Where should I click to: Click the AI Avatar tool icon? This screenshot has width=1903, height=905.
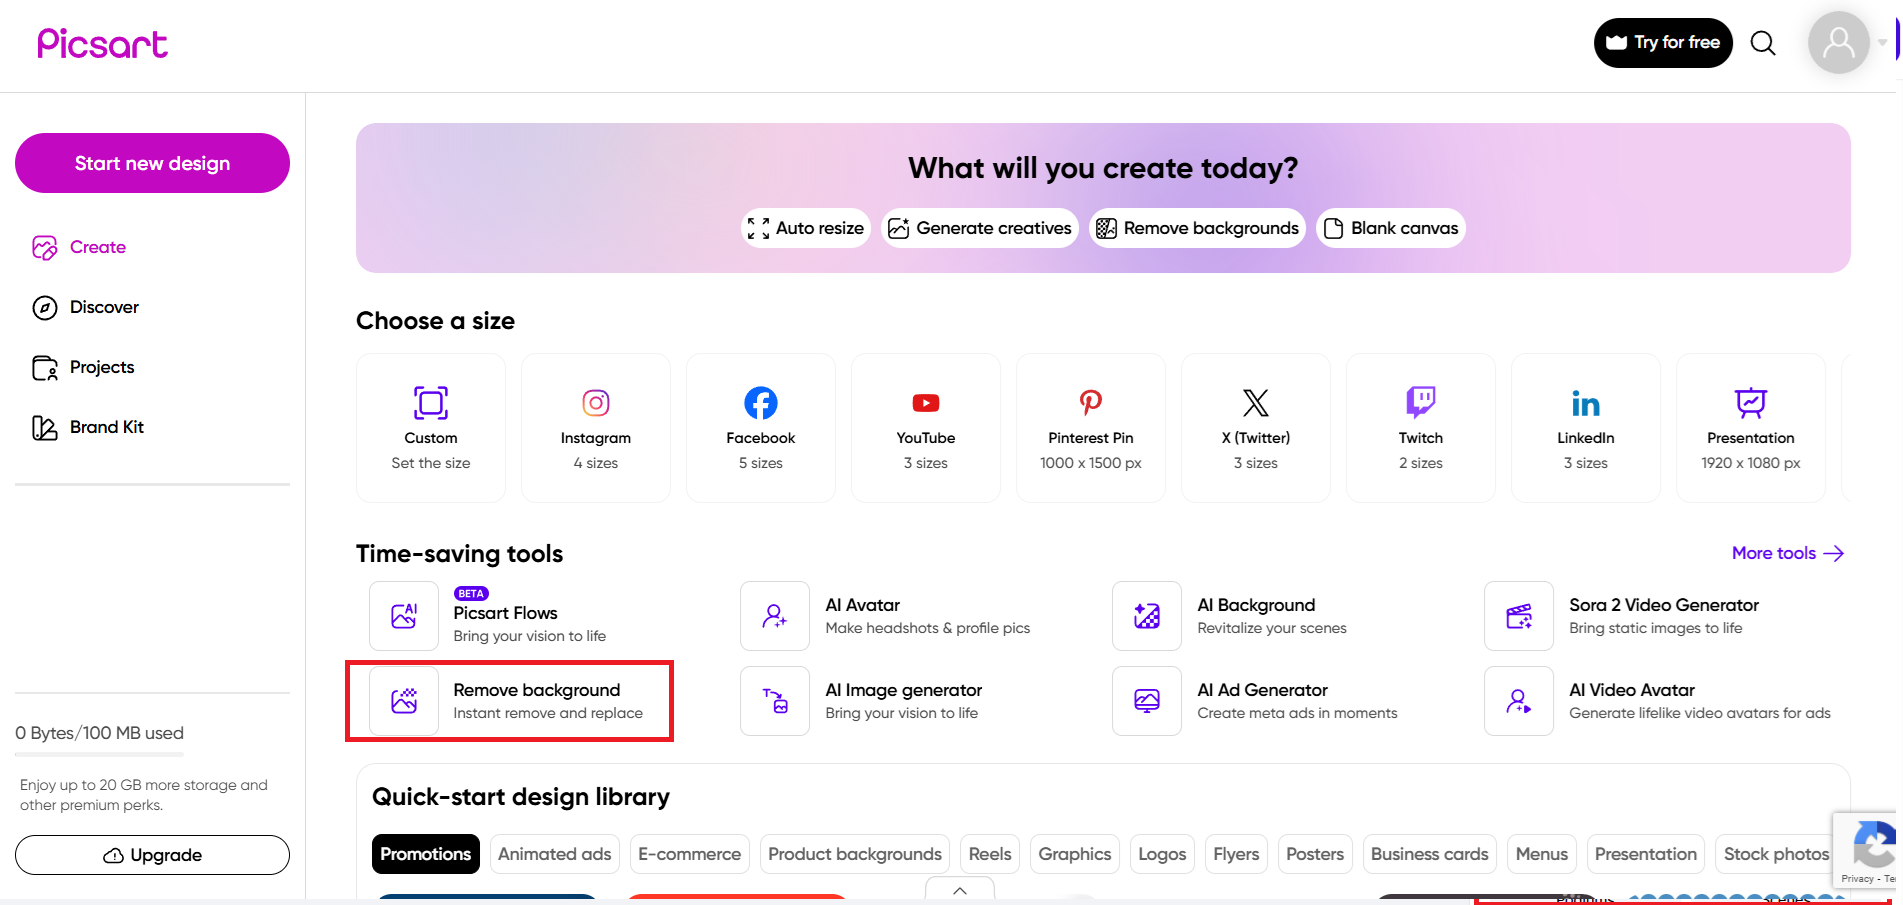point(775,616)
